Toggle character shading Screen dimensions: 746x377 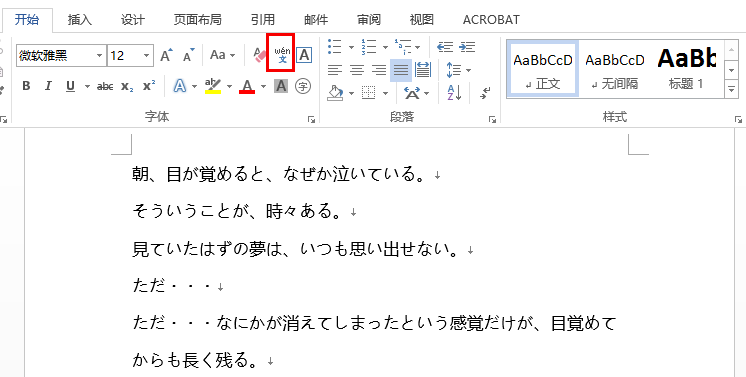coord(281,86)
